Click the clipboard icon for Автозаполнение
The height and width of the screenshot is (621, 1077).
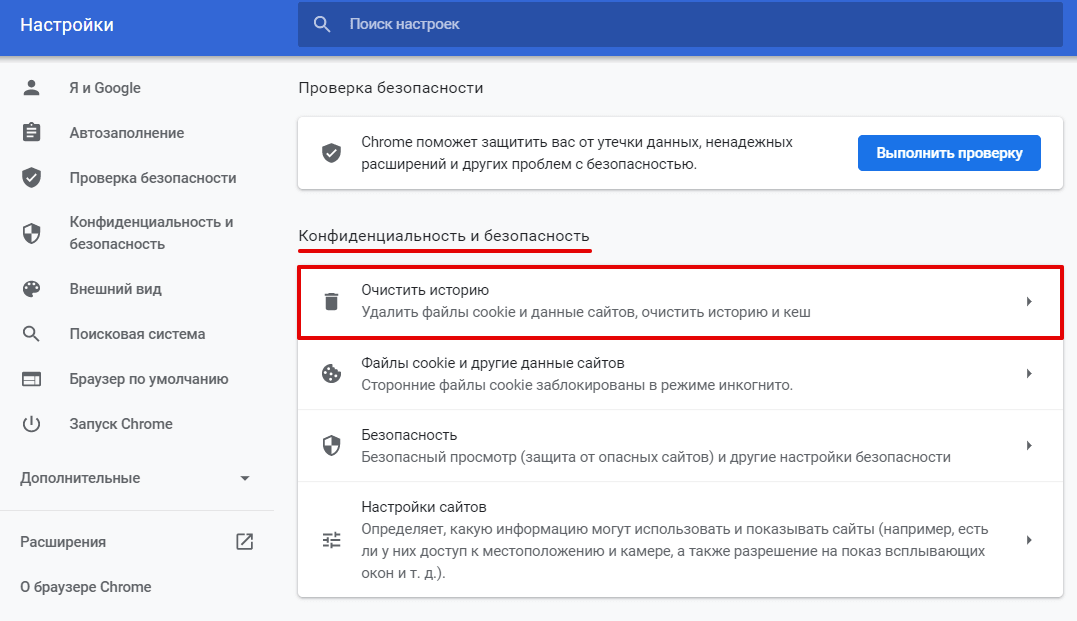(x=31, y=132)
